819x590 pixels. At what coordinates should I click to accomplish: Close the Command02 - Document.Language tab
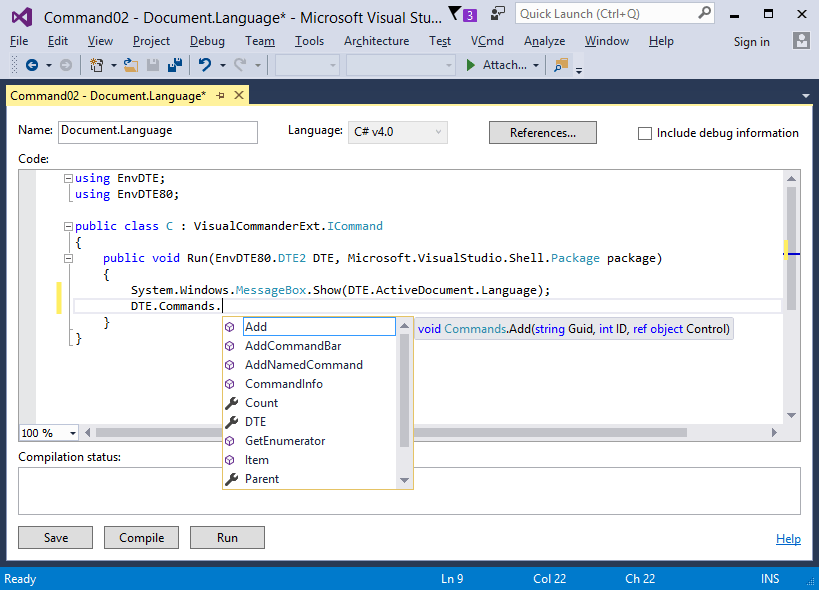point(239,95)
